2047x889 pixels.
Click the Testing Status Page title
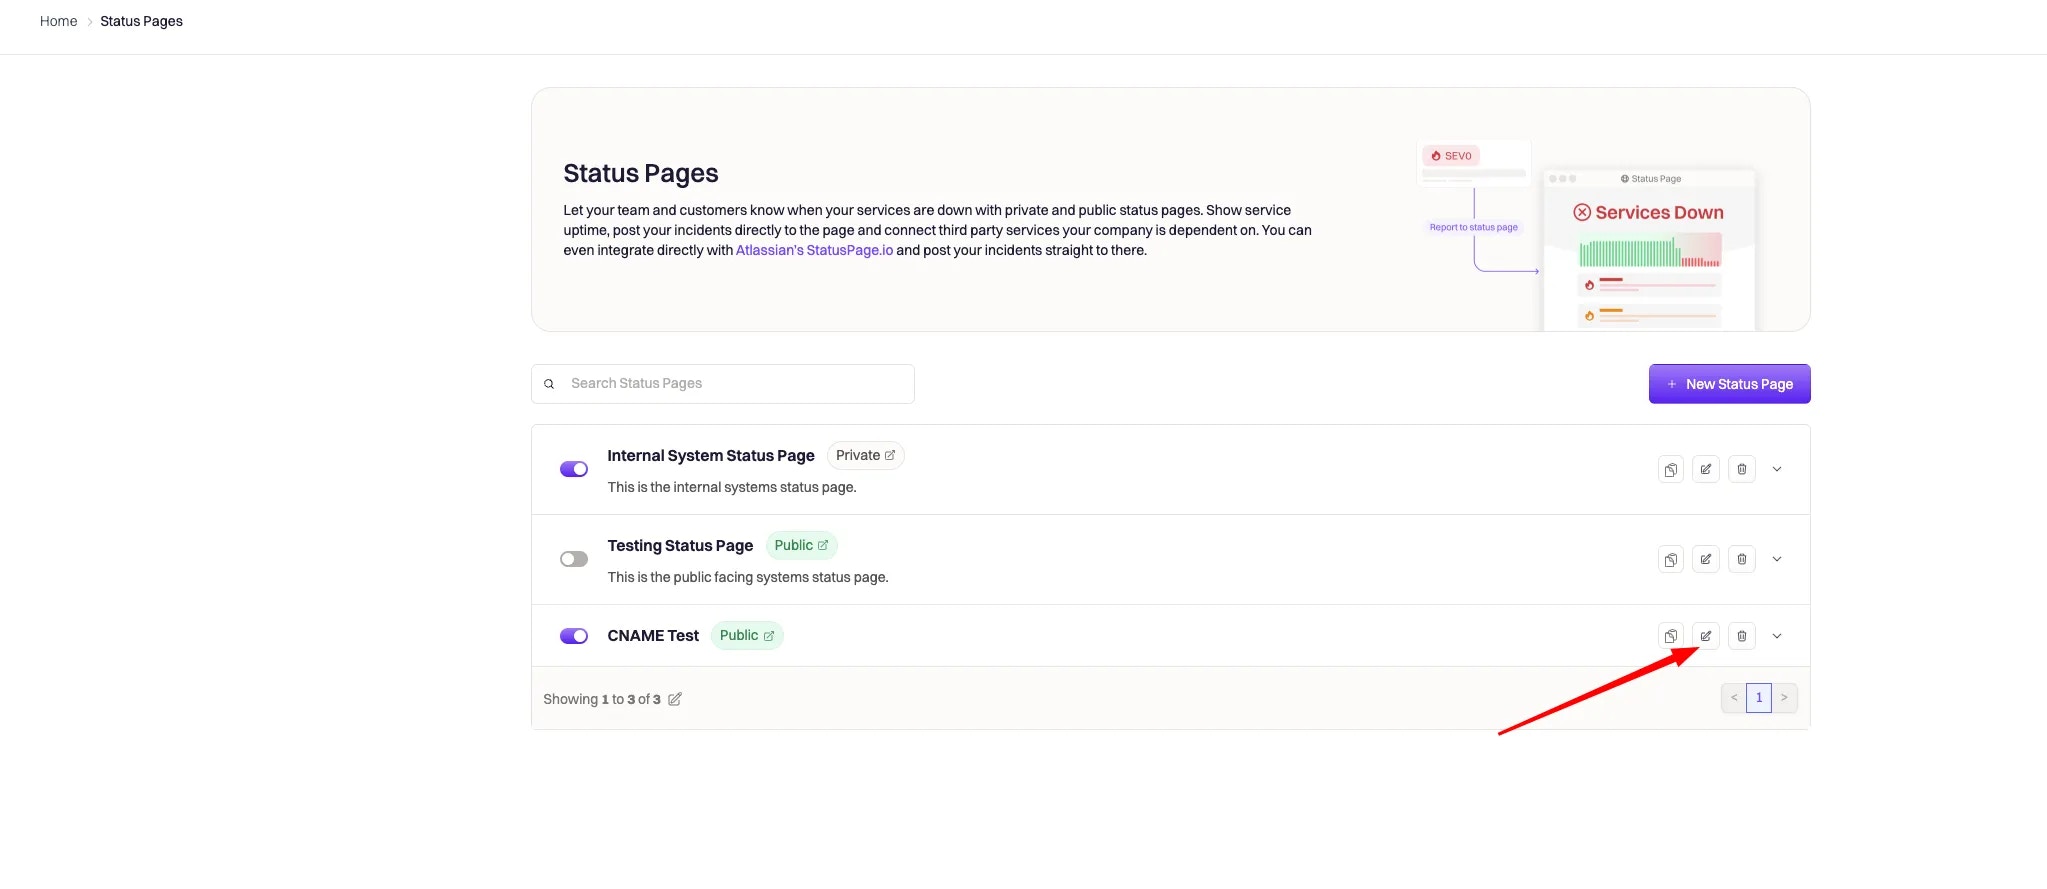(680, 546)
